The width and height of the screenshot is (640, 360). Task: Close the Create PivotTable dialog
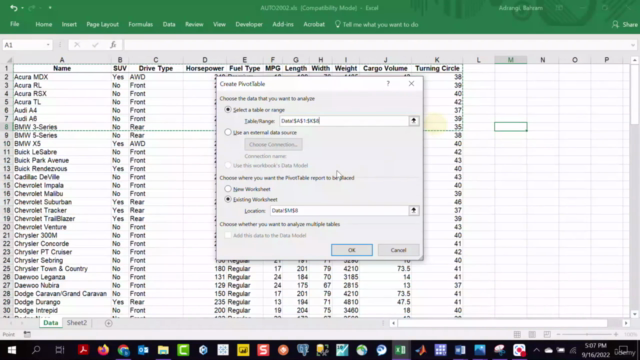(x=411, y=84)
